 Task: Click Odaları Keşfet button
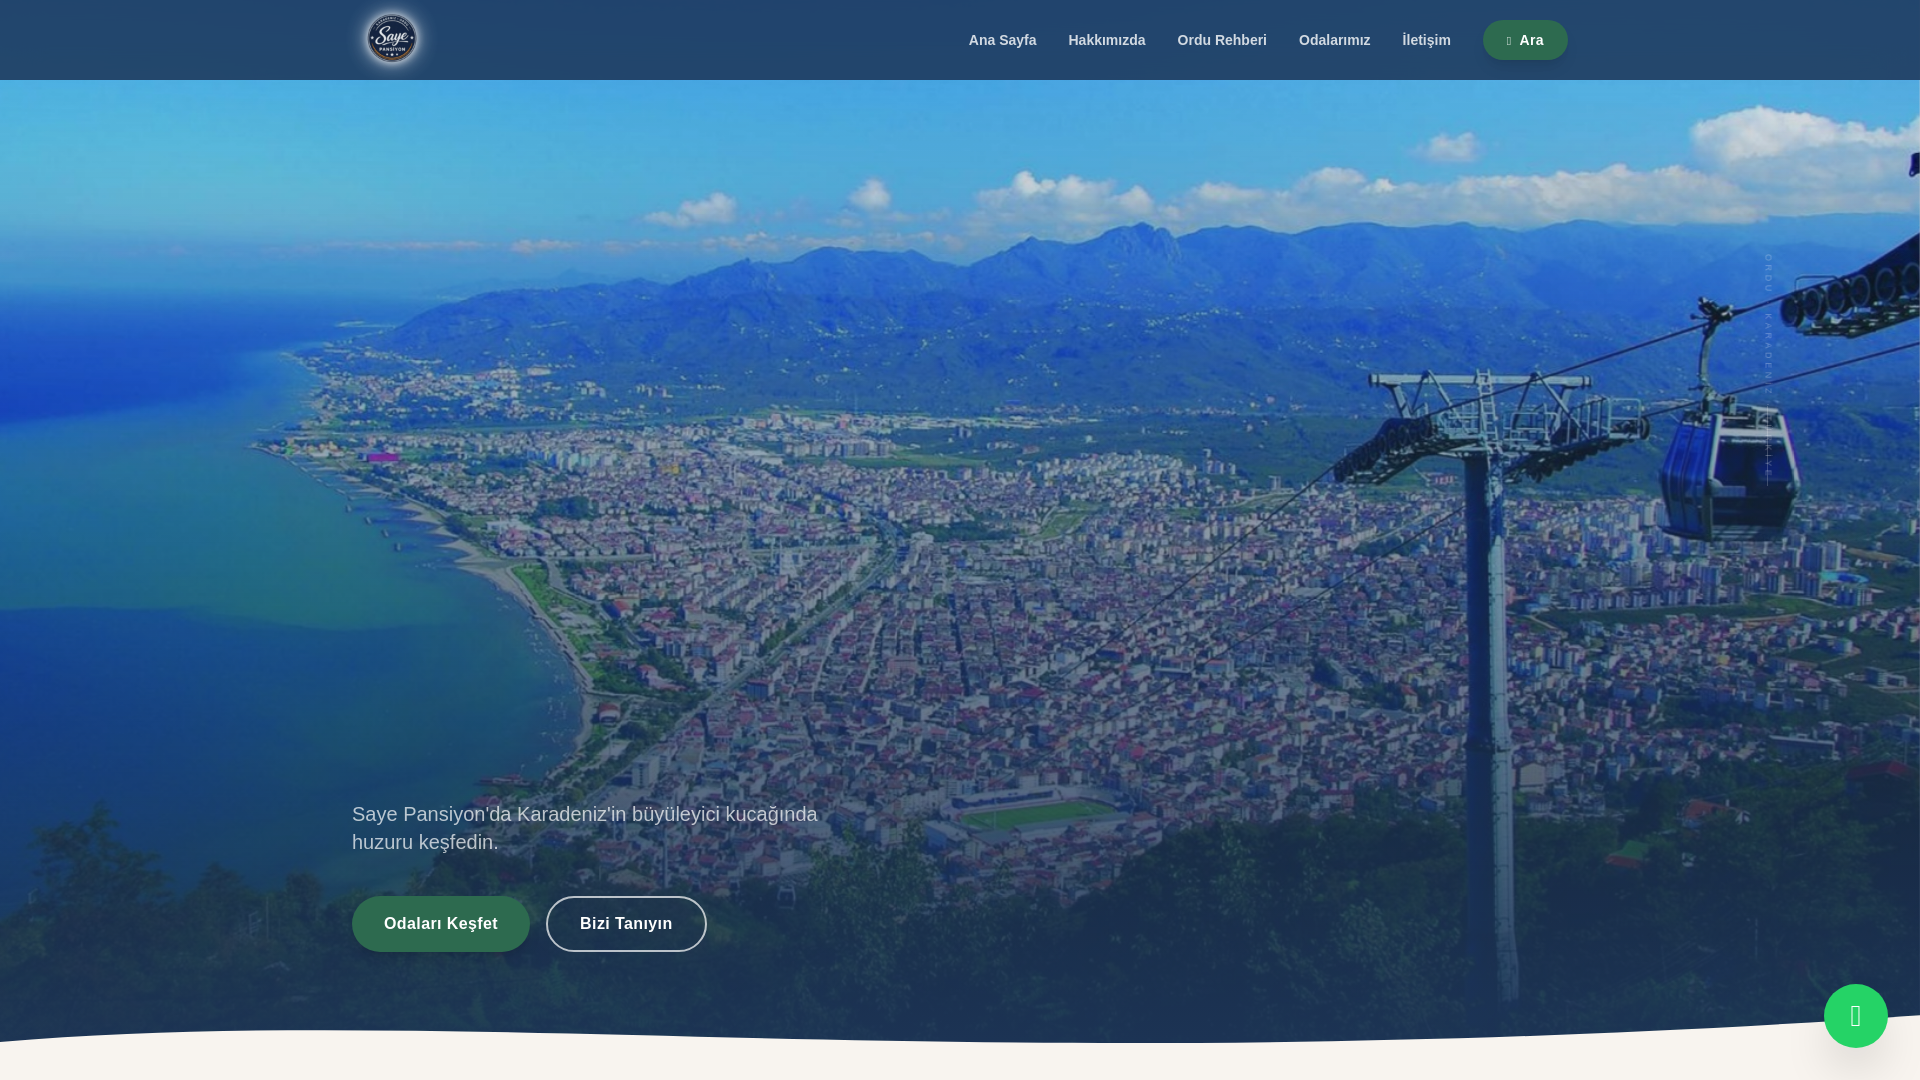(x=441, y=924)
